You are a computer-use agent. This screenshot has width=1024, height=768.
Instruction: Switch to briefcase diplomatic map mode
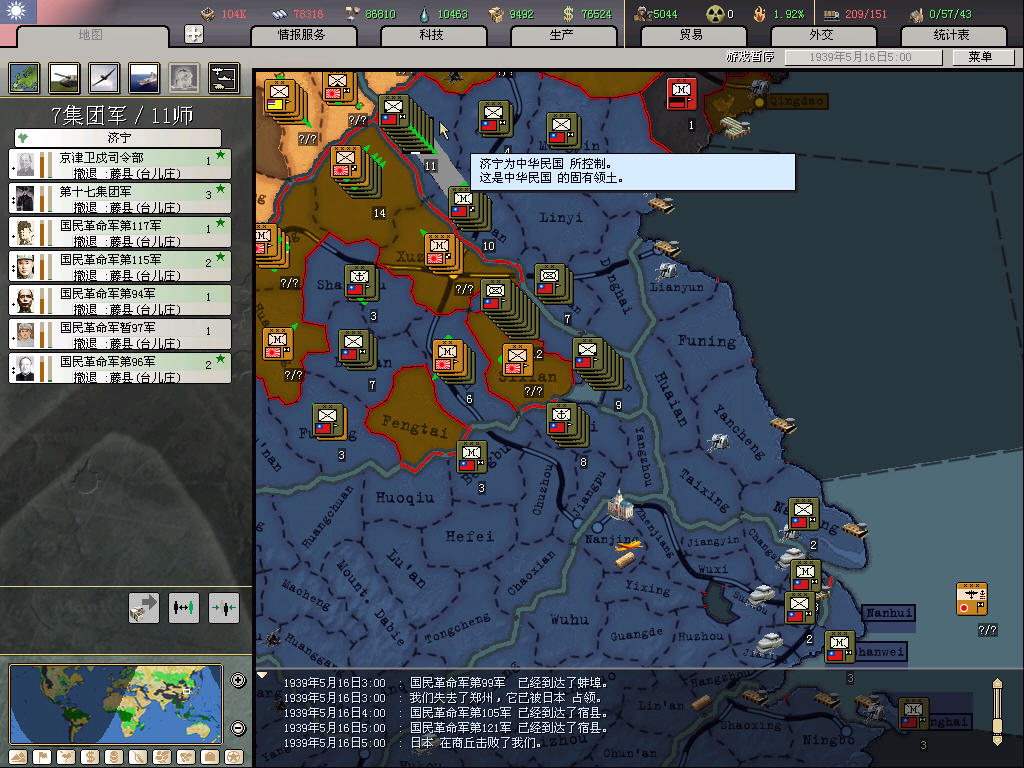[x=210, y=757]
